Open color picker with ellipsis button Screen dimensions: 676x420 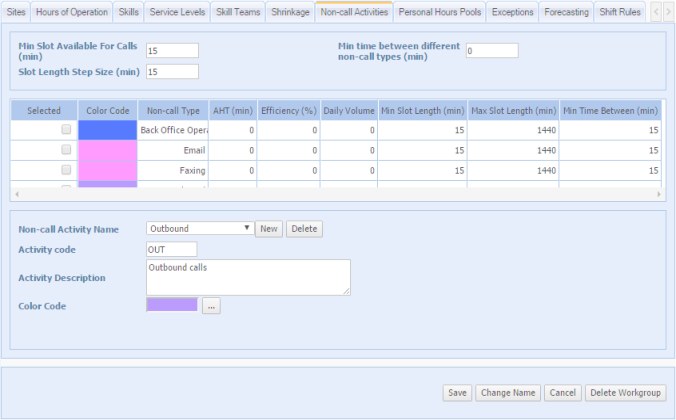210,306
